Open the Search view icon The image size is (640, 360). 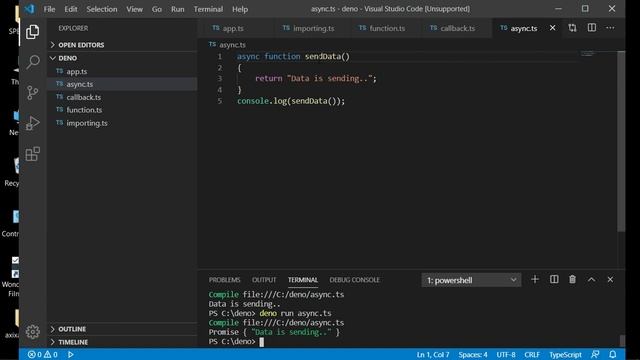(32, 62)
